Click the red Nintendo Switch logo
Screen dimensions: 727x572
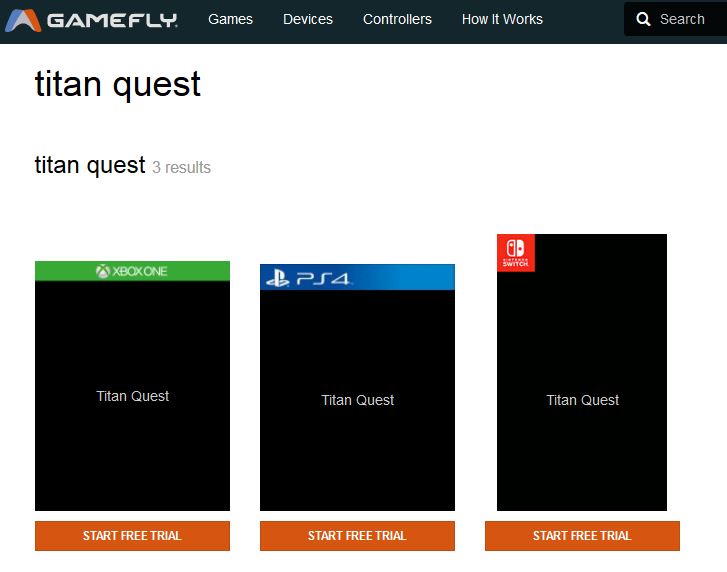(x=516, y=253)
